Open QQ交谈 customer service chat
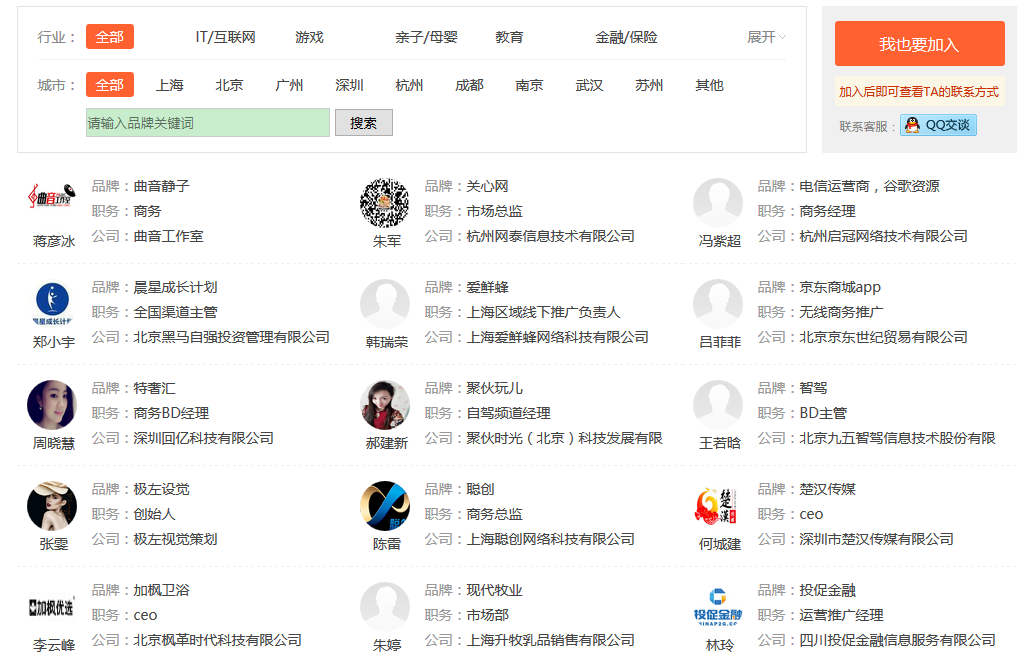This screenshot has width=1025, height=662. pos(938,125)
